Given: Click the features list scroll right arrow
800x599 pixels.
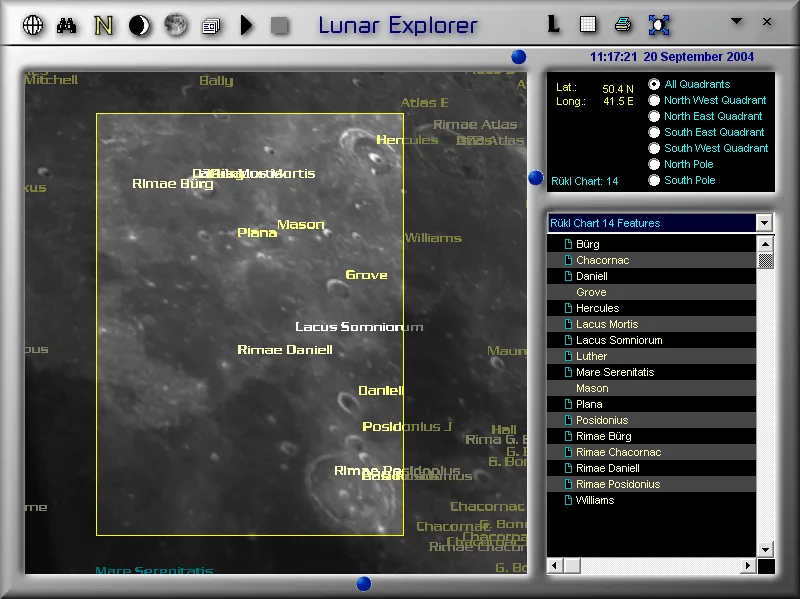Looking at the screenshot, I should tap(748, 565).
